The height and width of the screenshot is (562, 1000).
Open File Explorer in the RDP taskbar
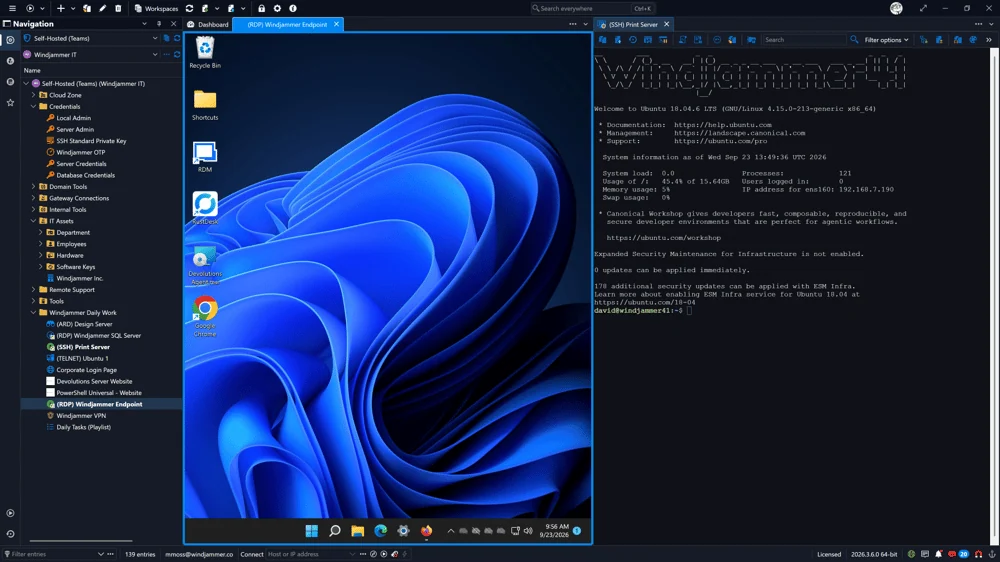357,531
